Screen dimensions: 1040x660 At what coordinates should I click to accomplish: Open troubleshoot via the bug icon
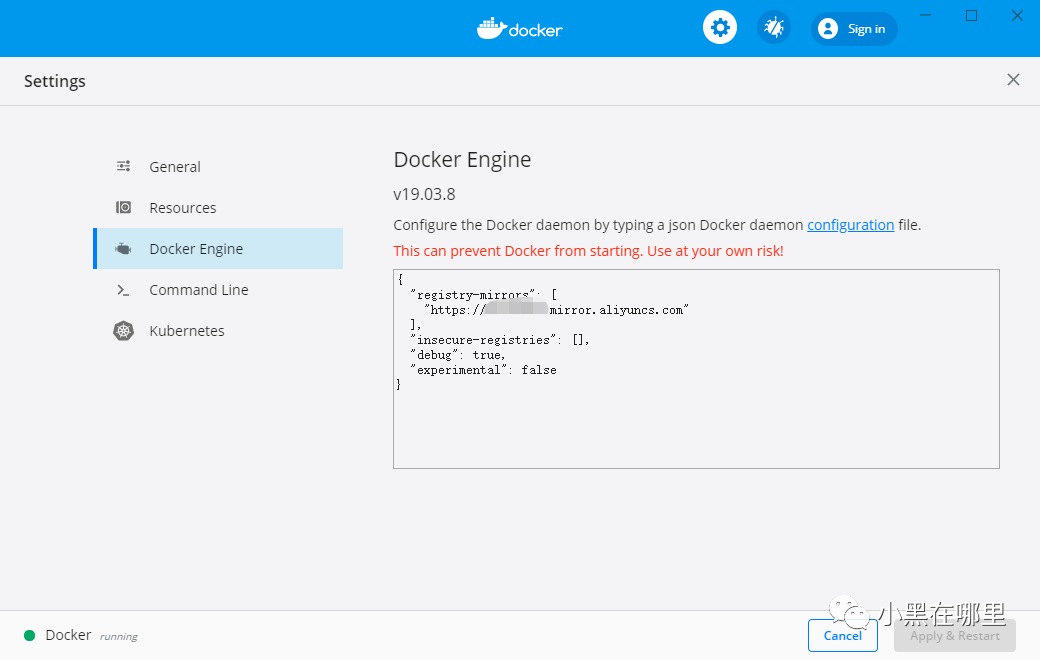pyautogui.click(x=773, y=28)
